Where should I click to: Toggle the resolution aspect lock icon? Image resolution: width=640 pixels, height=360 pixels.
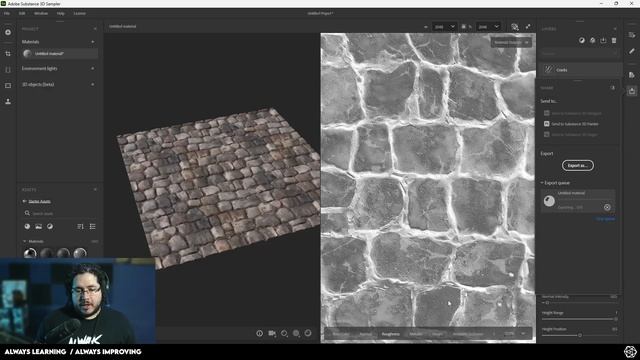click(x=464, y=27)
